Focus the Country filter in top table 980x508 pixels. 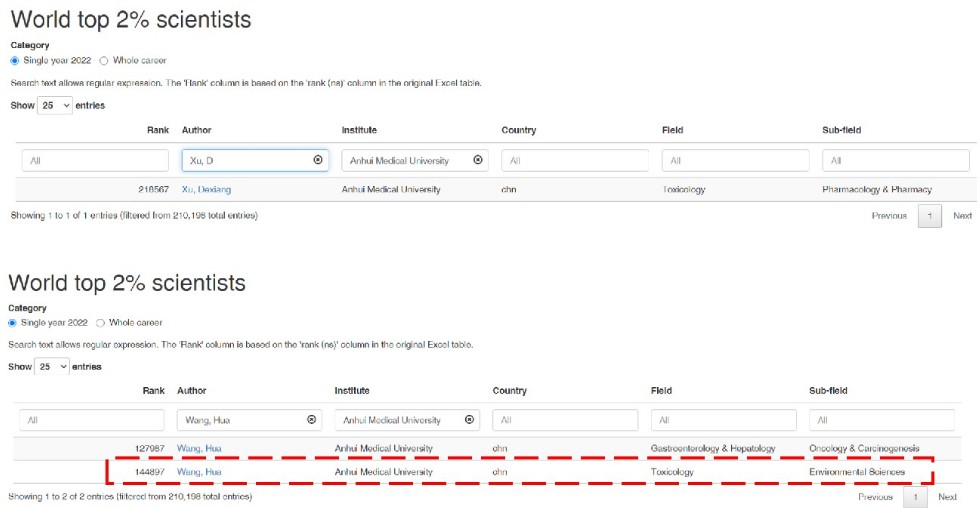coord(575,161)
